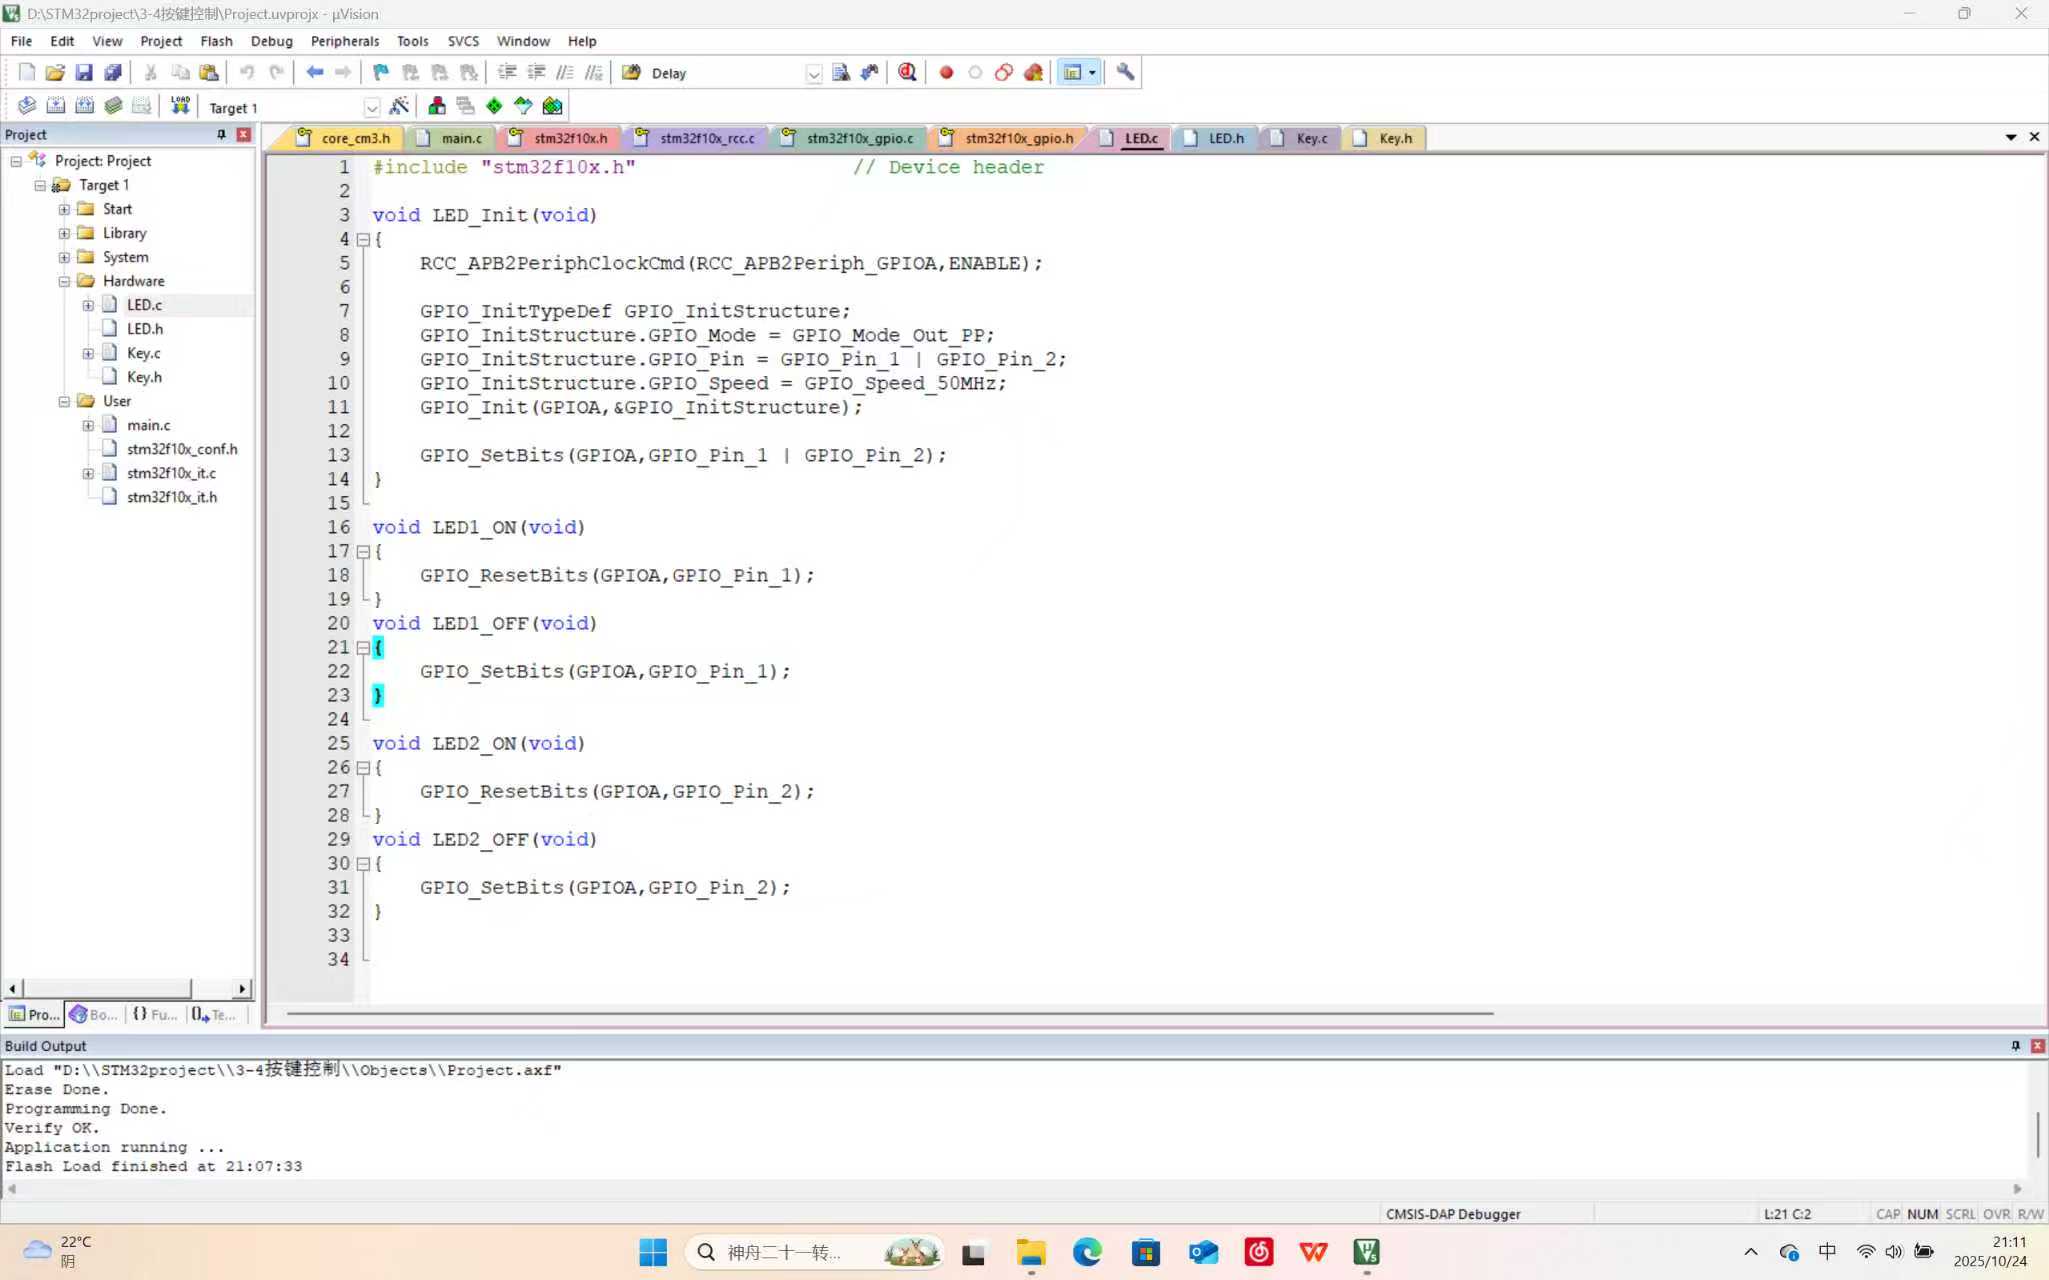Viewport: 2049px width, 1280px height.
Task: Insert breakpoint red dot icon
Action: (946, 72)
